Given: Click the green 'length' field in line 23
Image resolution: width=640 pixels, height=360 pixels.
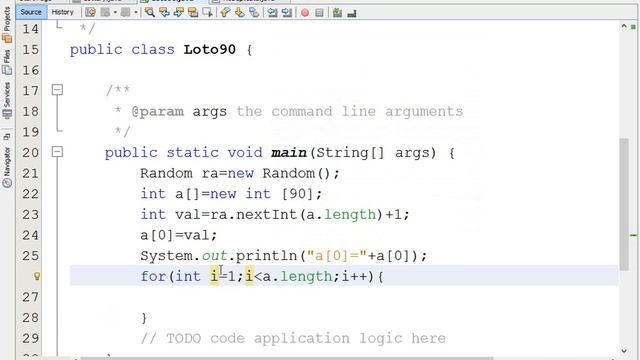Looking at the screenshot, I should coord(350,215).
